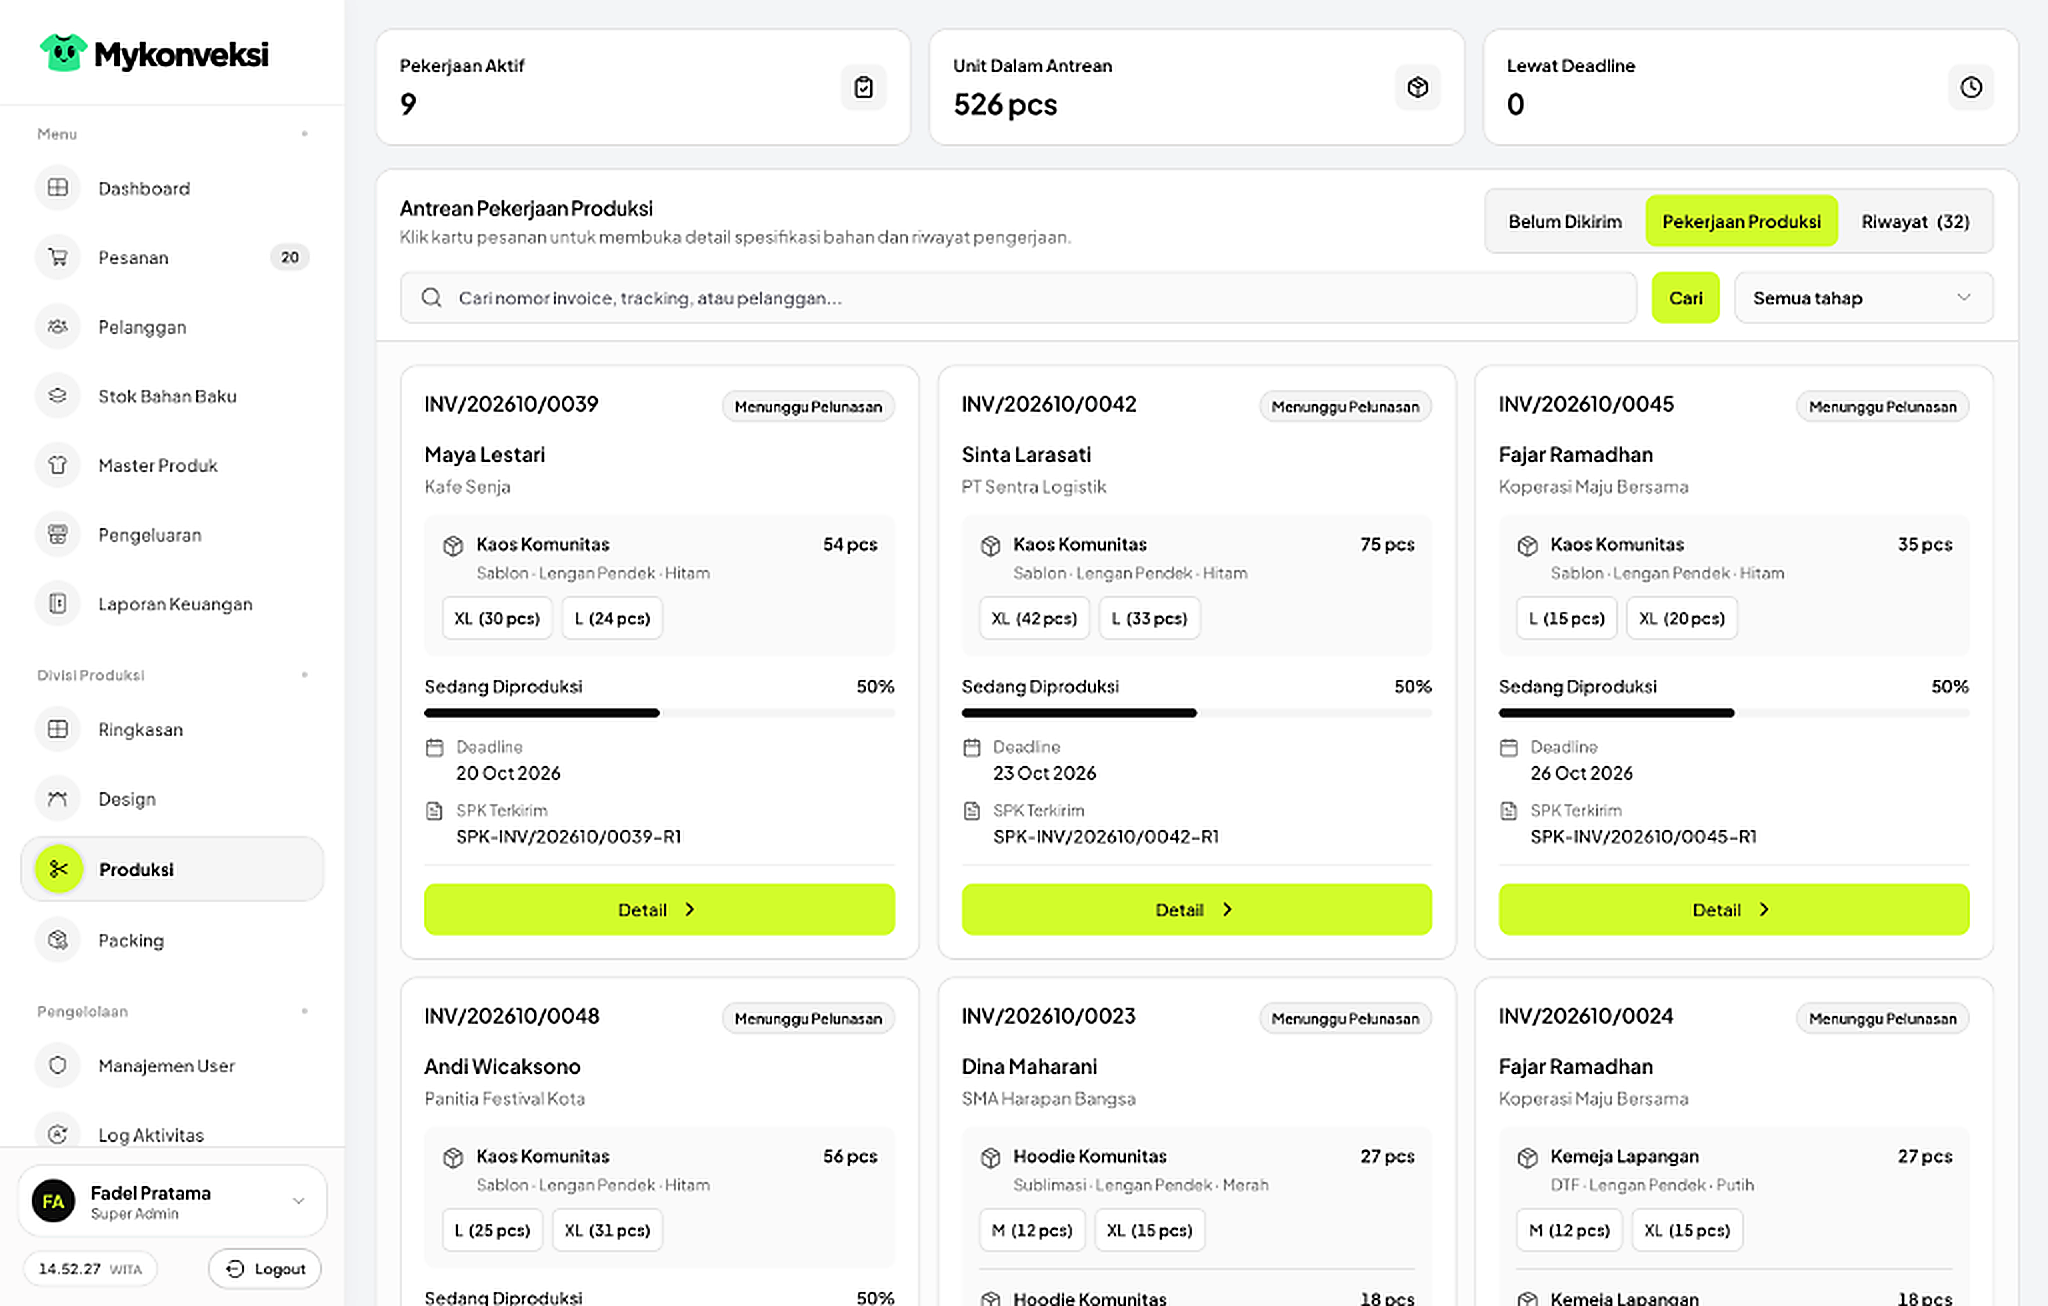Image resolution: width=2048 pixels, height=1306 pixels.
Task: Click the Pekerjaan Aktif clipboard icon
Action: tap(864, 87)
